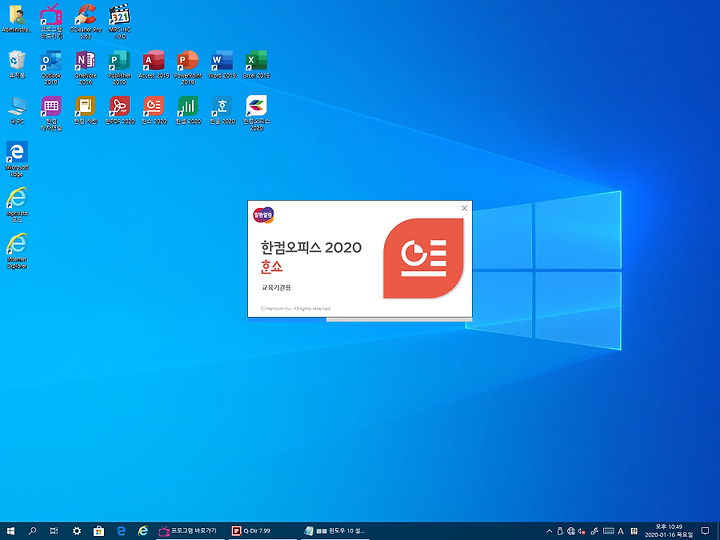This screenshot has height=540, width=720.
Task: Toggle the Korean Hanja IME indicator
Action: tap(634, 531)
